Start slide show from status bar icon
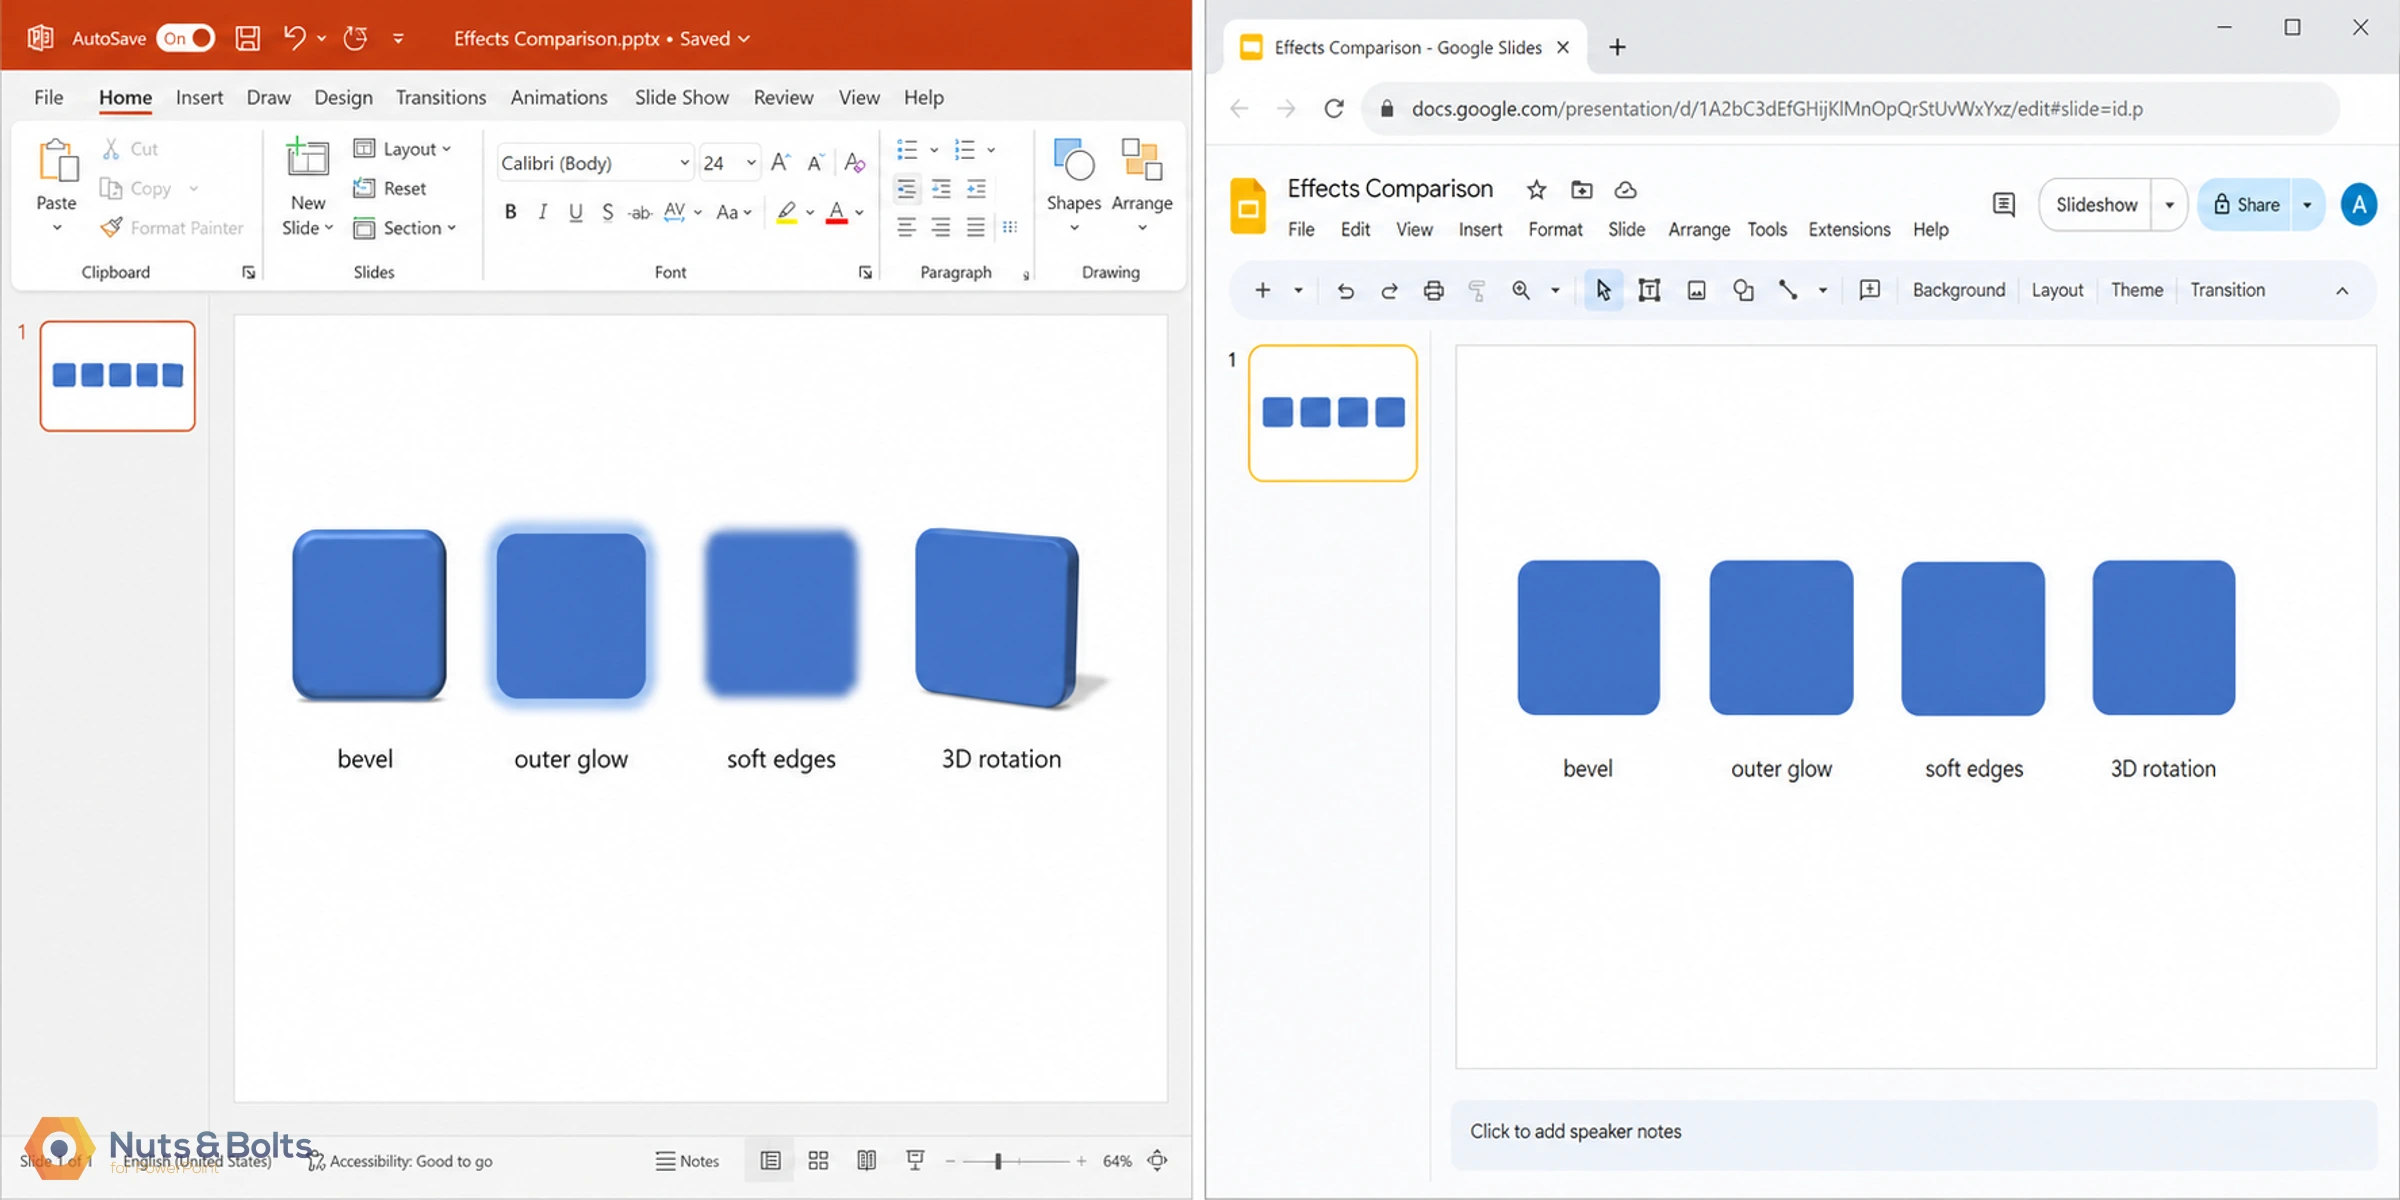Screen dimensions: 2400x1200 point(915,1160)
